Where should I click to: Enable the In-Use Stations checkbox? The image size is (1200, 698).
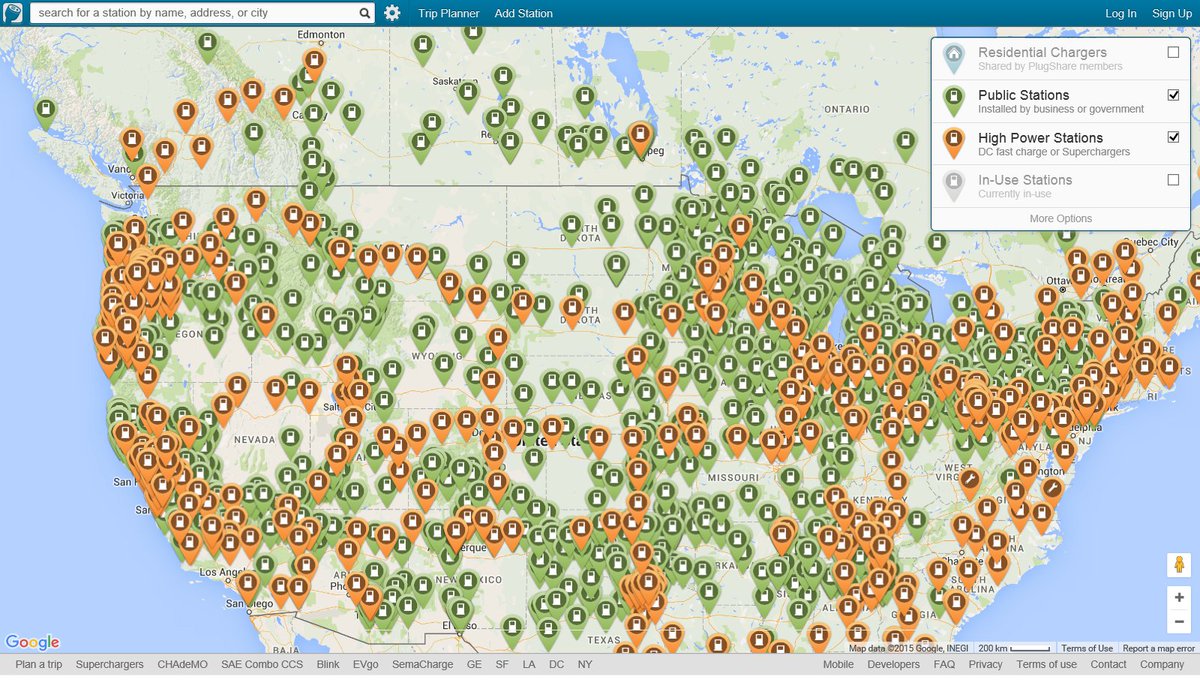pos(1173,180)
